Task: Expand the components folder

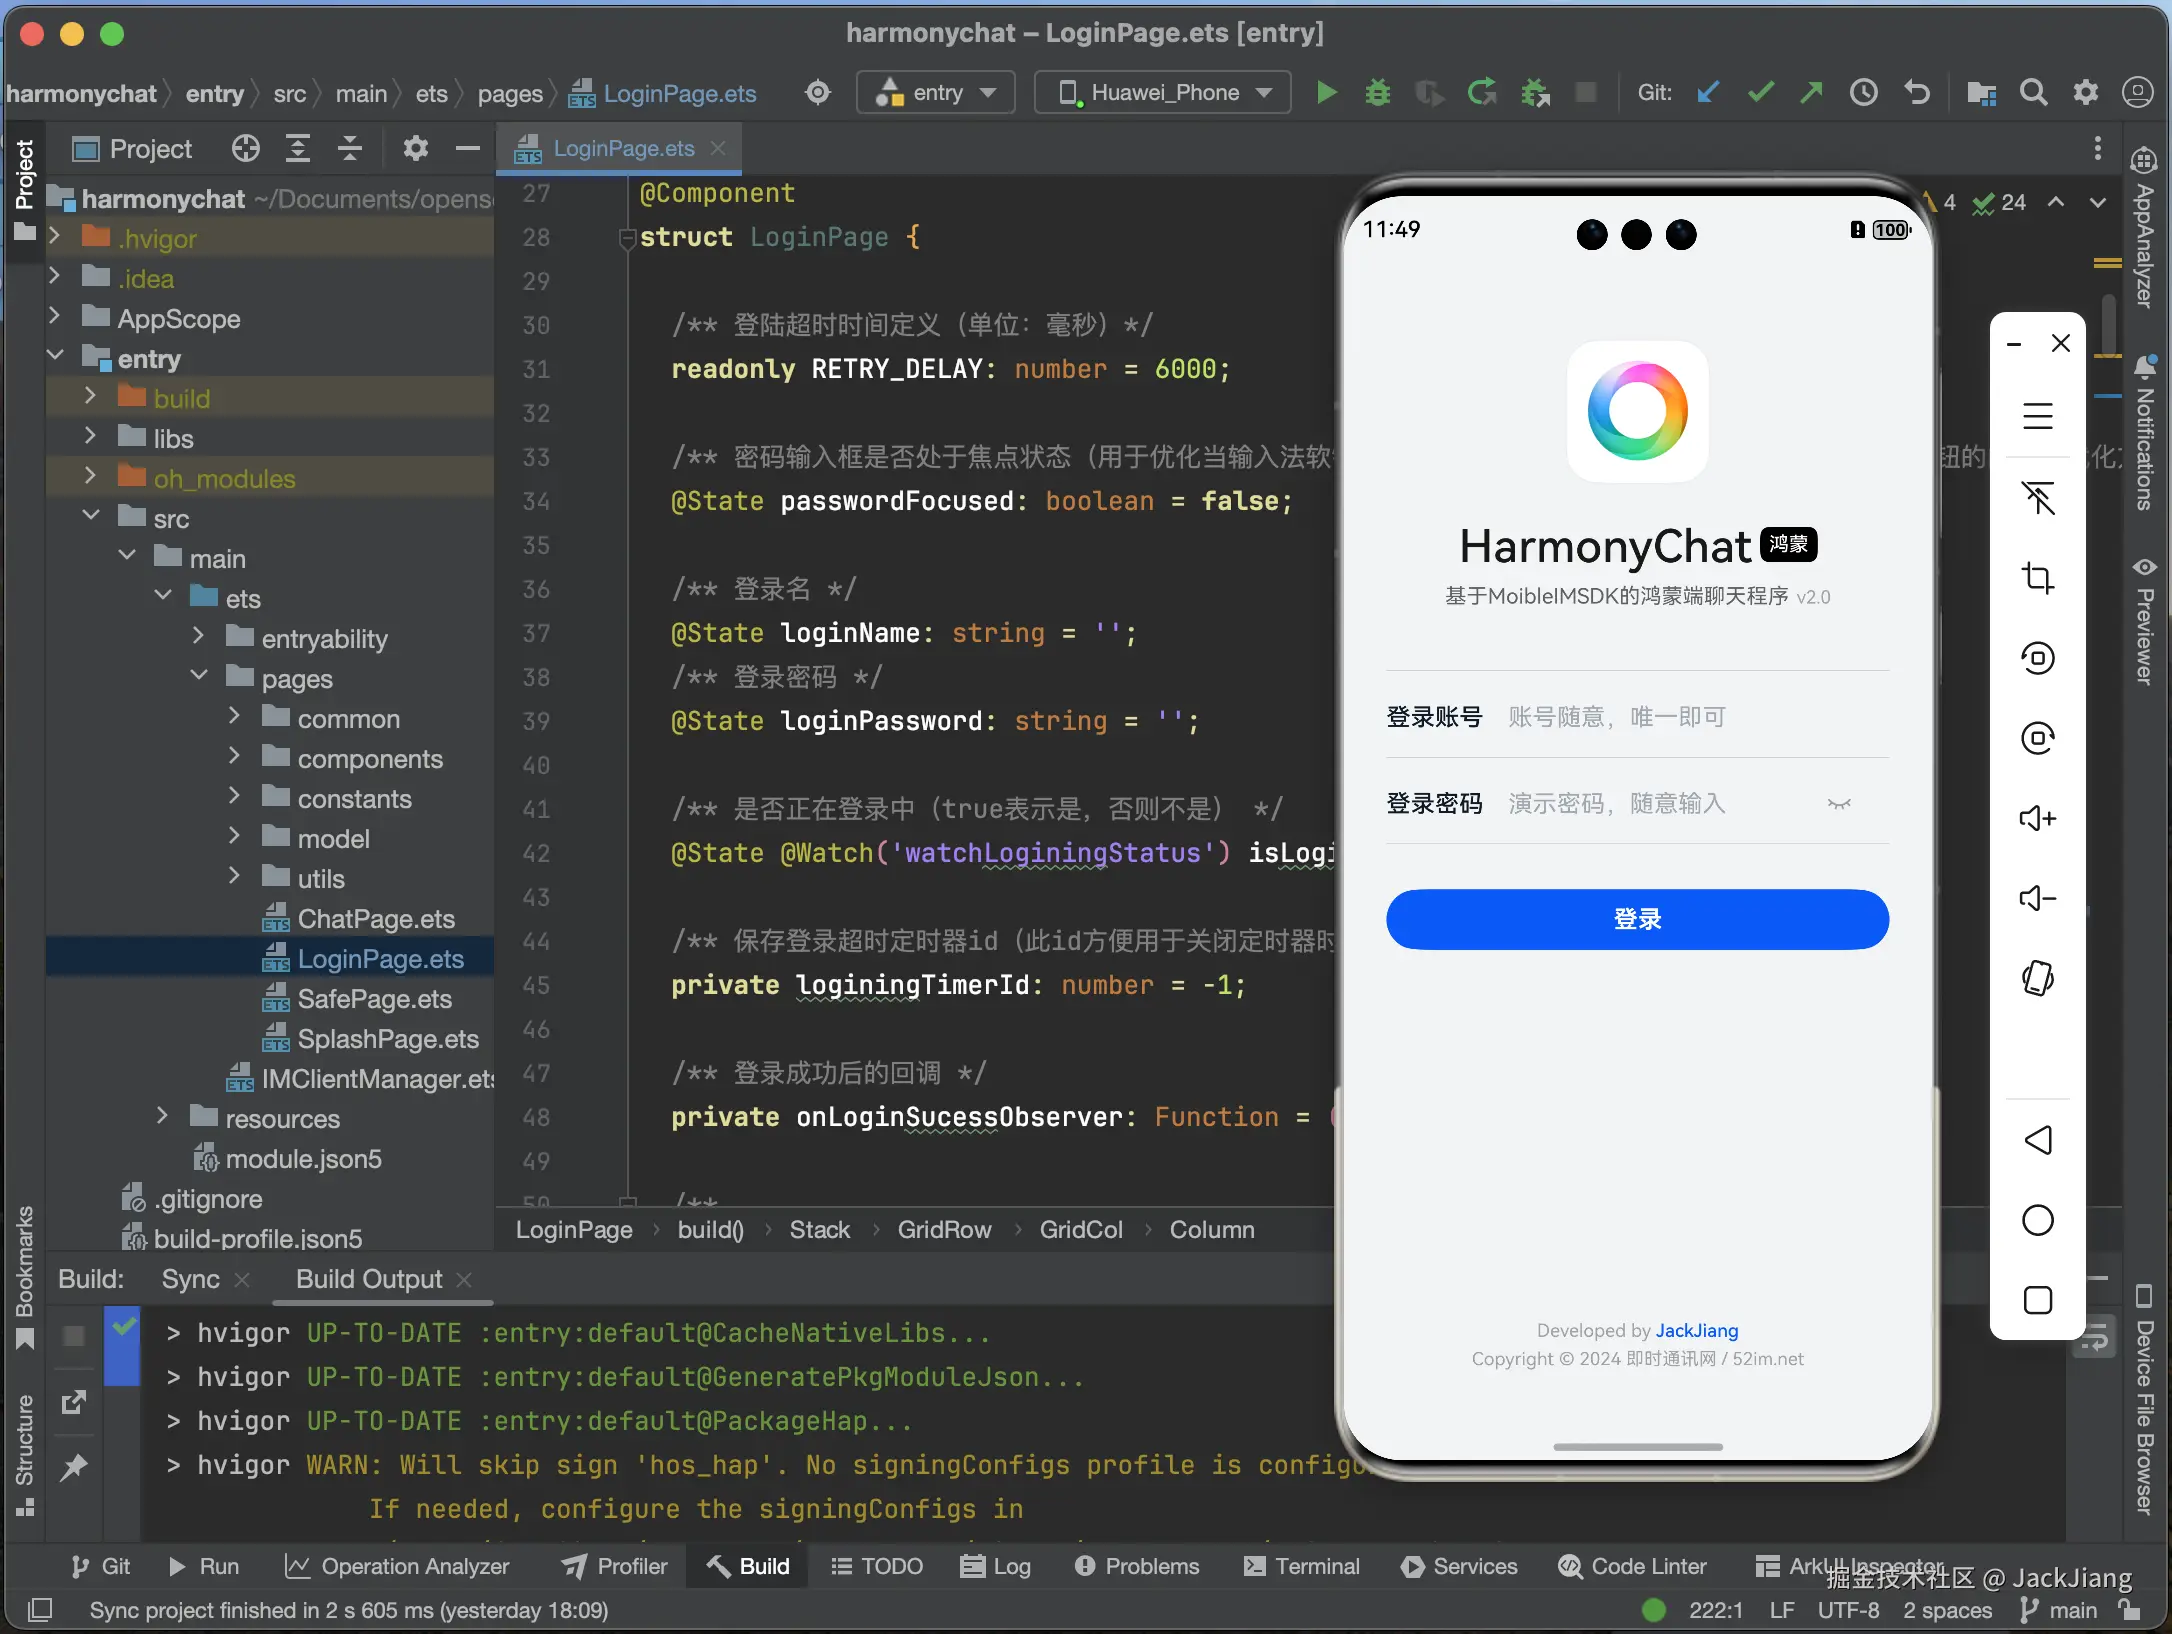Action: pos(234,758)
